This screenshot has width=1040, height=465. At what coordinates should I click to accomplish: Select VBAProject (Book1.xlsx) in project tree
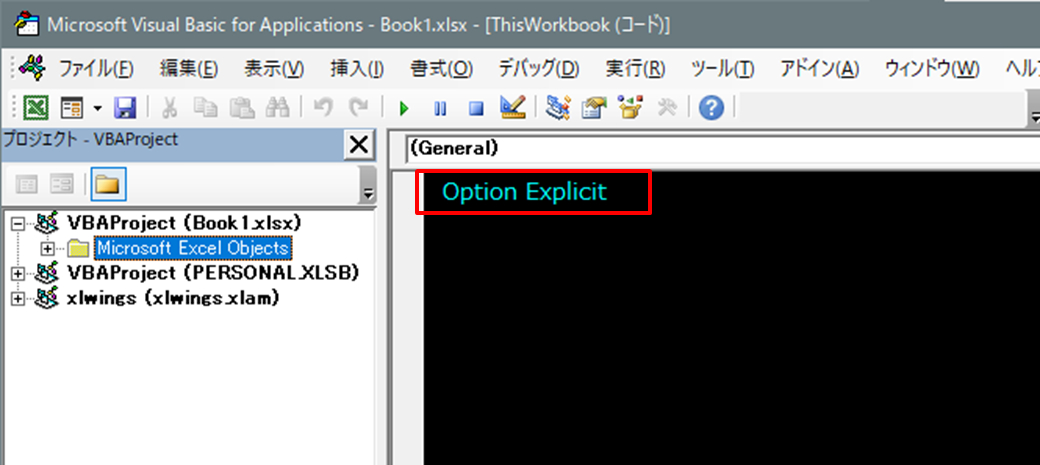[184, 222]
